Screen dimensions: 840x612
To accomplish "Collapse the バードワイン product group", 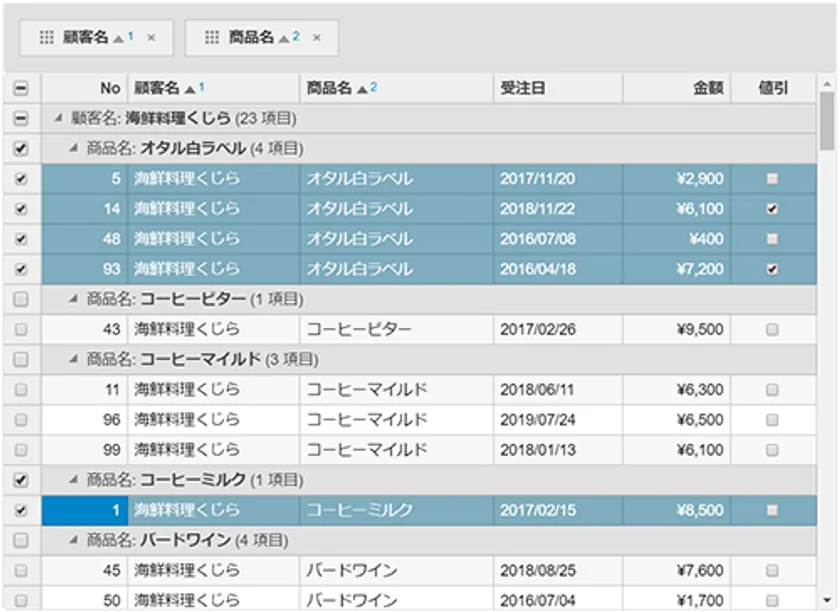I will pyautogui.click(x=74, y=541).
